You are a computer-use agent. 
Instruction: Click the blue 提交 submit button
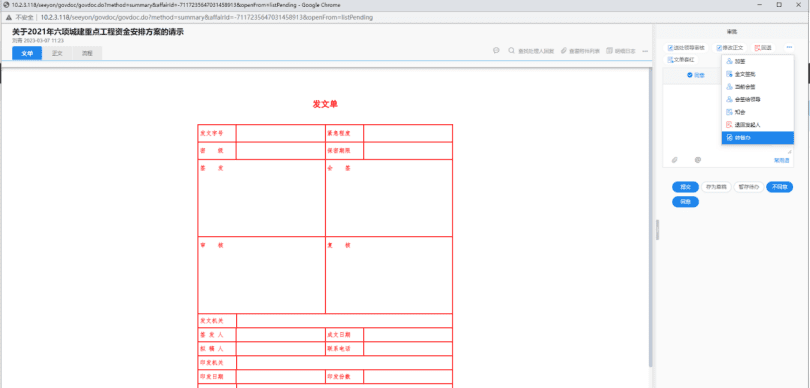coord(686,187)
